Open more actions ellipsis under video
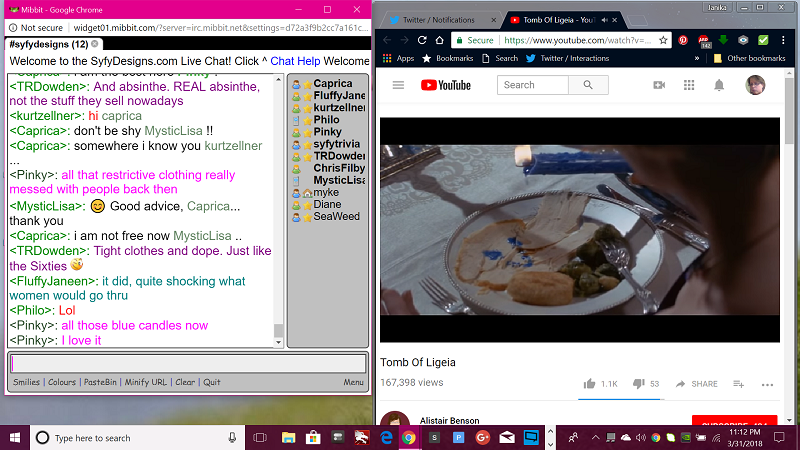Viewport: 800px width, 450px height. 767,385
